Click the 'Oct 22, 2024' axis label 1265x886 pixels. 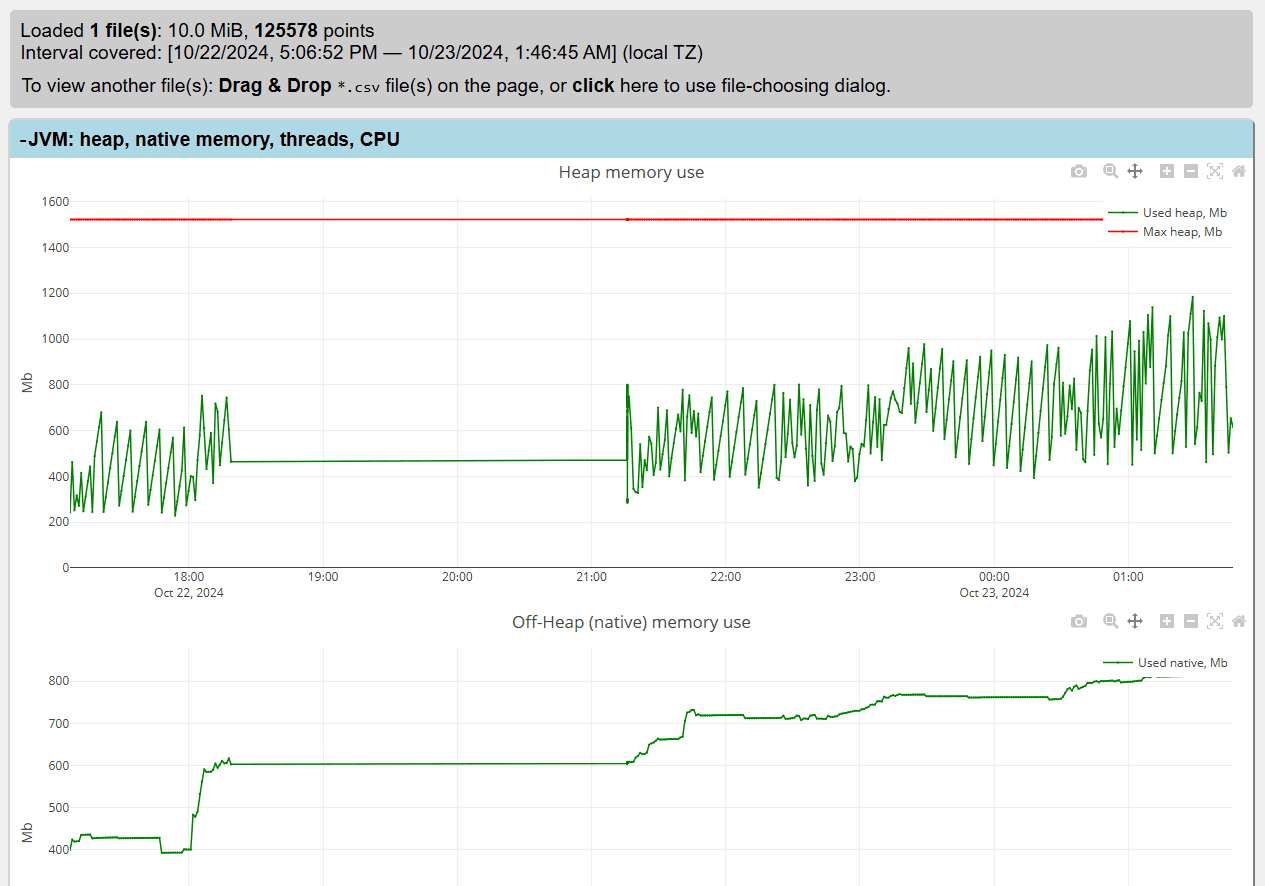[x=188, y=592]
